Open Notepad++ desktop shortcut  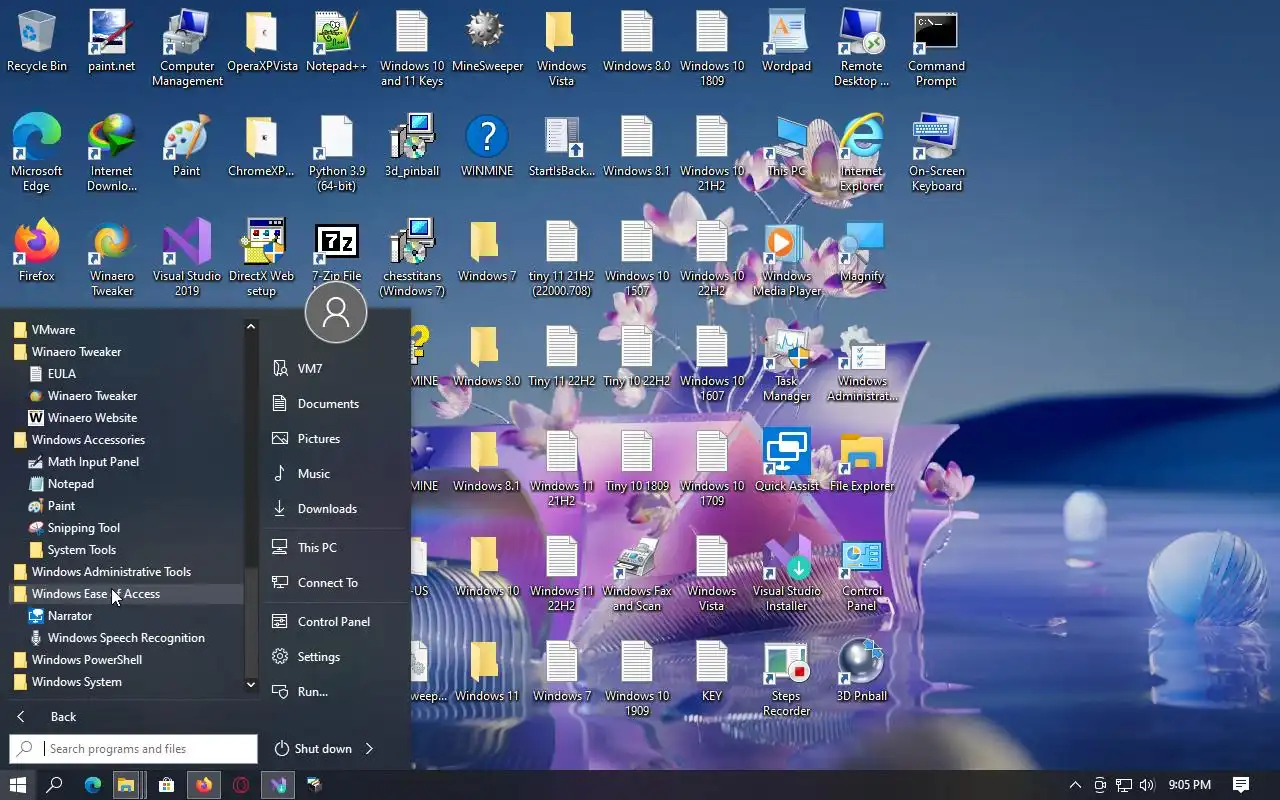(336, 42)
